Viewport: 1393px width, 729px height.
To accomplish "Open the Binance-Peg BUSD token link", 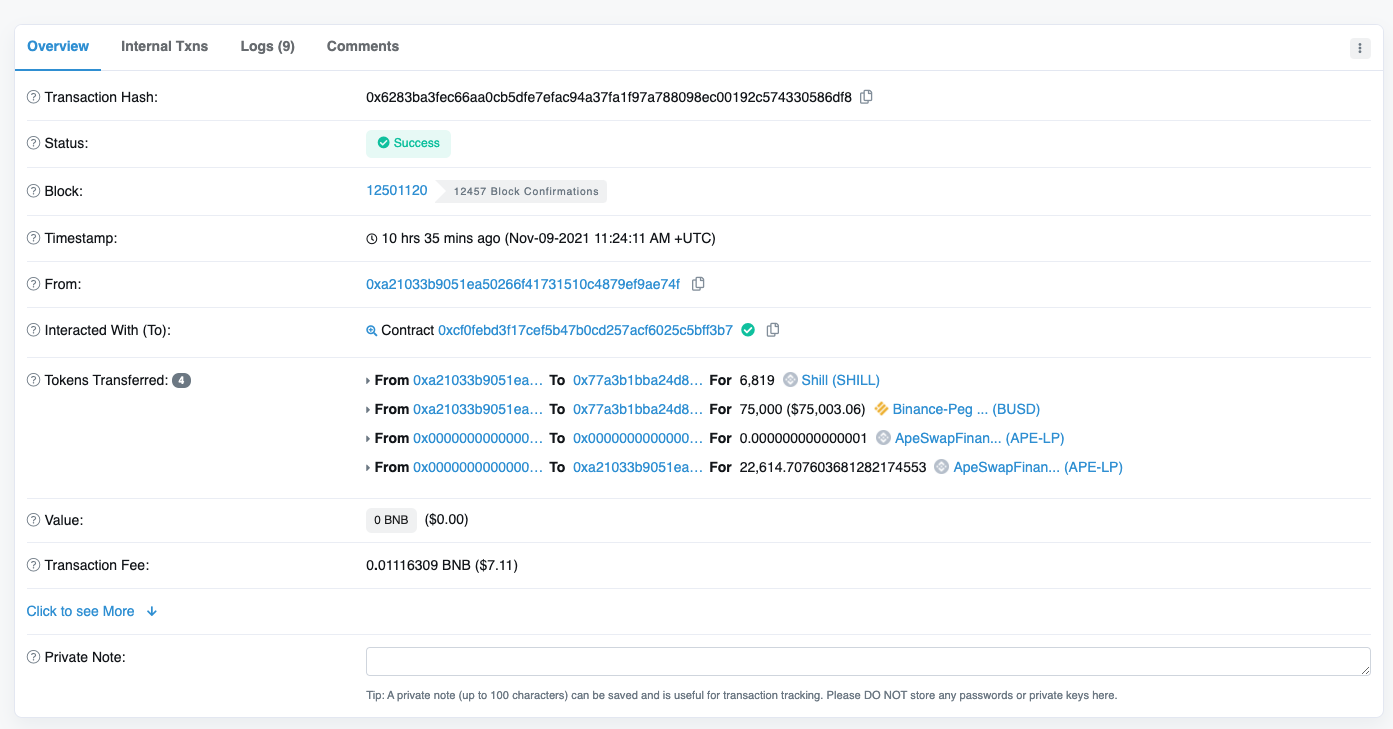I will (966, 409).
